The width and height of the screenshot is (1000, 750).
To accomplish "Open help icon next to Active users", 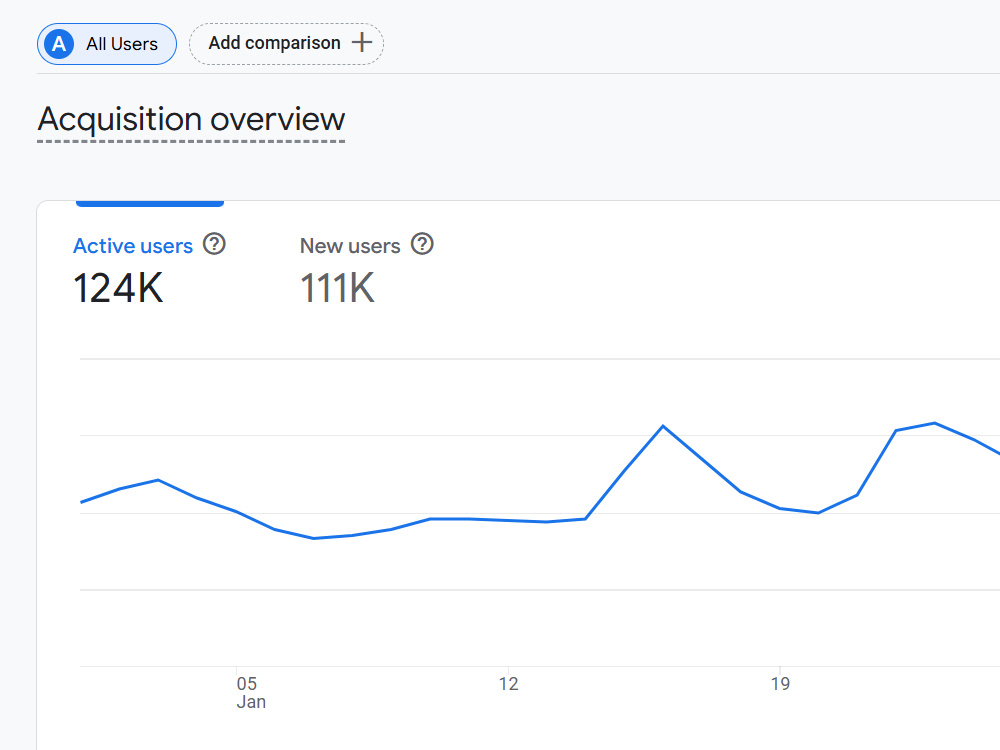I will pyautogui.click(x=214, y=244).
